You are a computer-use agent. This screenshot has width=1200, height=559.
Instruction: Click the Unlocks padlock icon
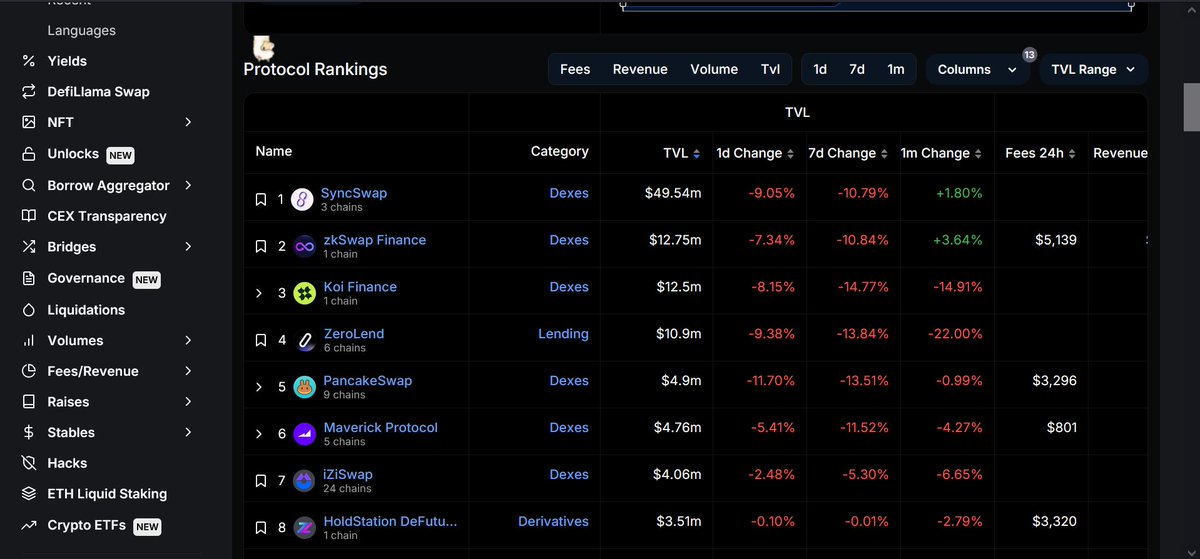coord(29,154)
